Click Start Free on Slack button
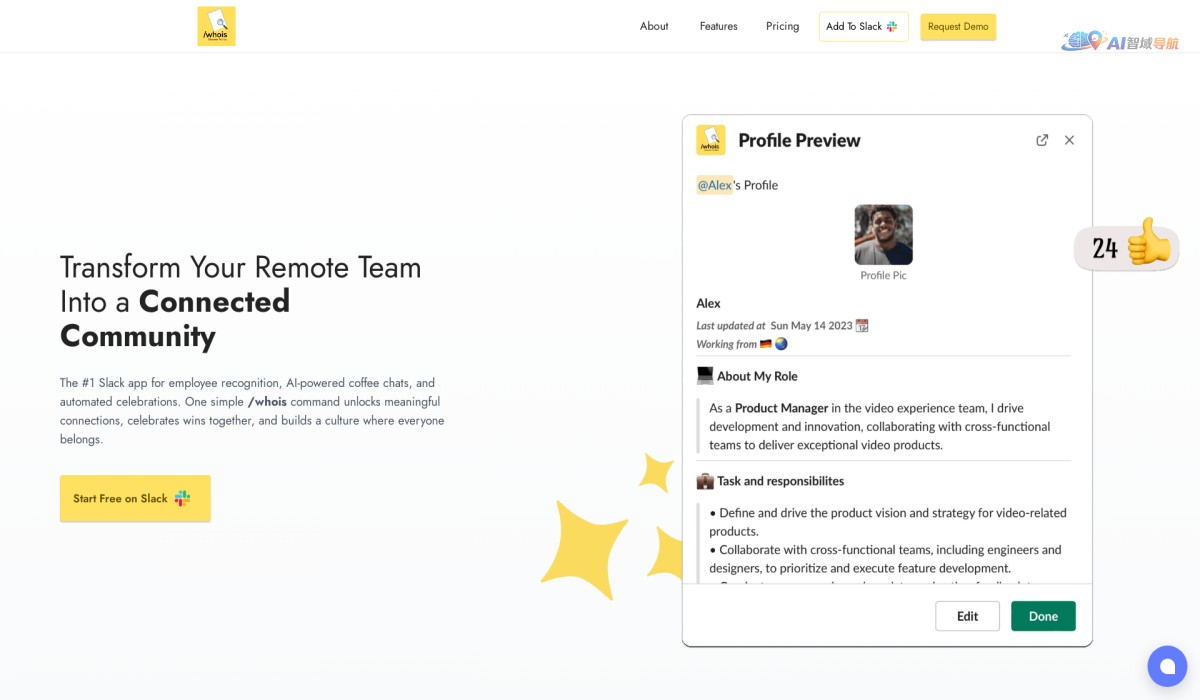 (135, 498)
